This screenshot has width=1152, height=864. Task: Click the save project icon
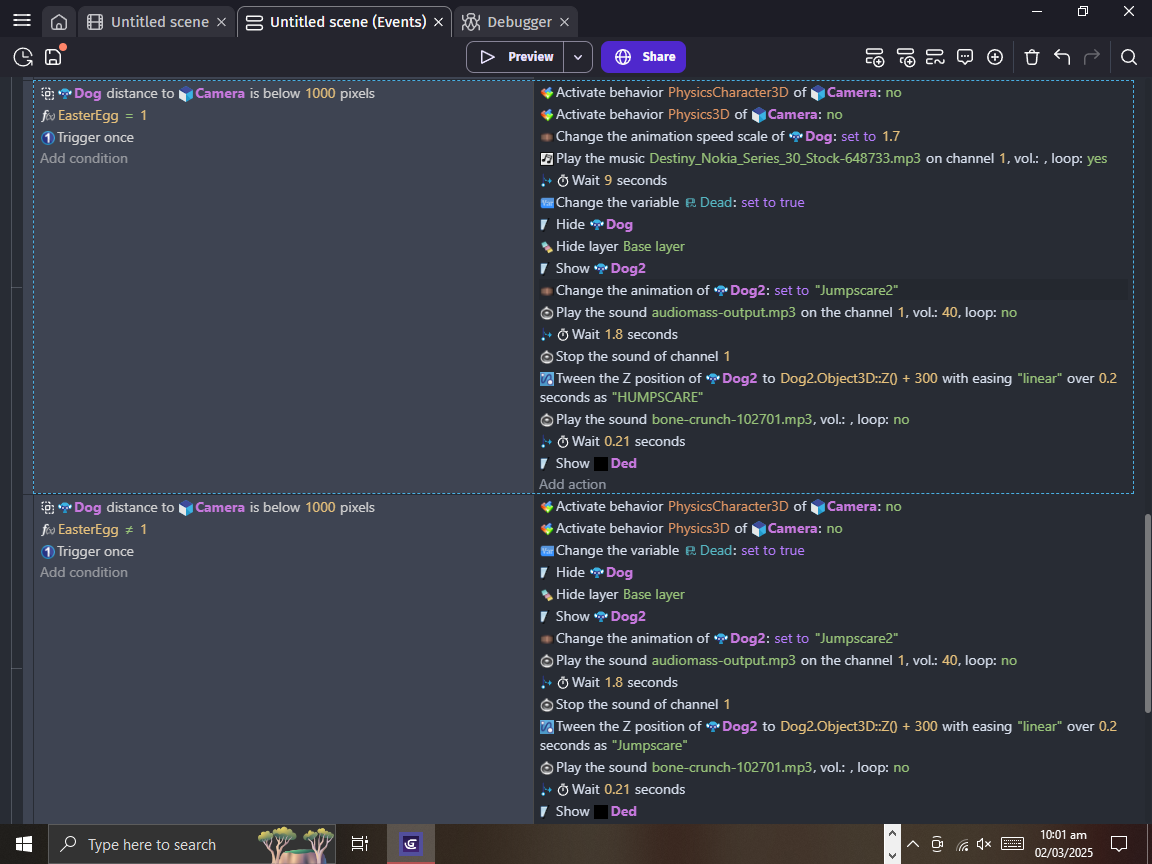(x=53, y=57)
